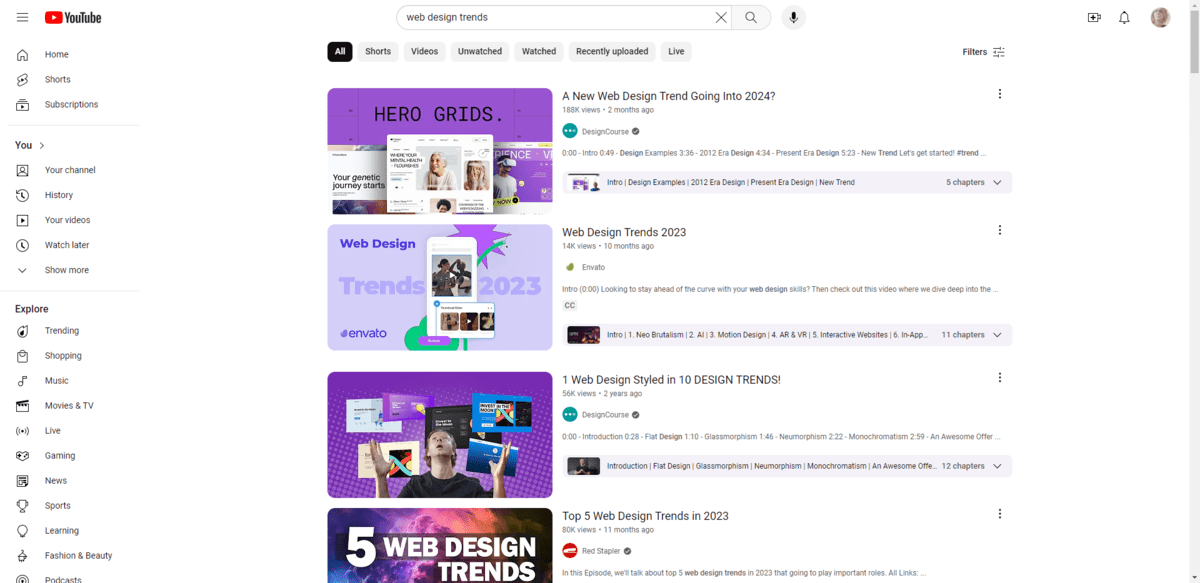
Task: Expand the 5 chapters list
Action: coord(996,183)
